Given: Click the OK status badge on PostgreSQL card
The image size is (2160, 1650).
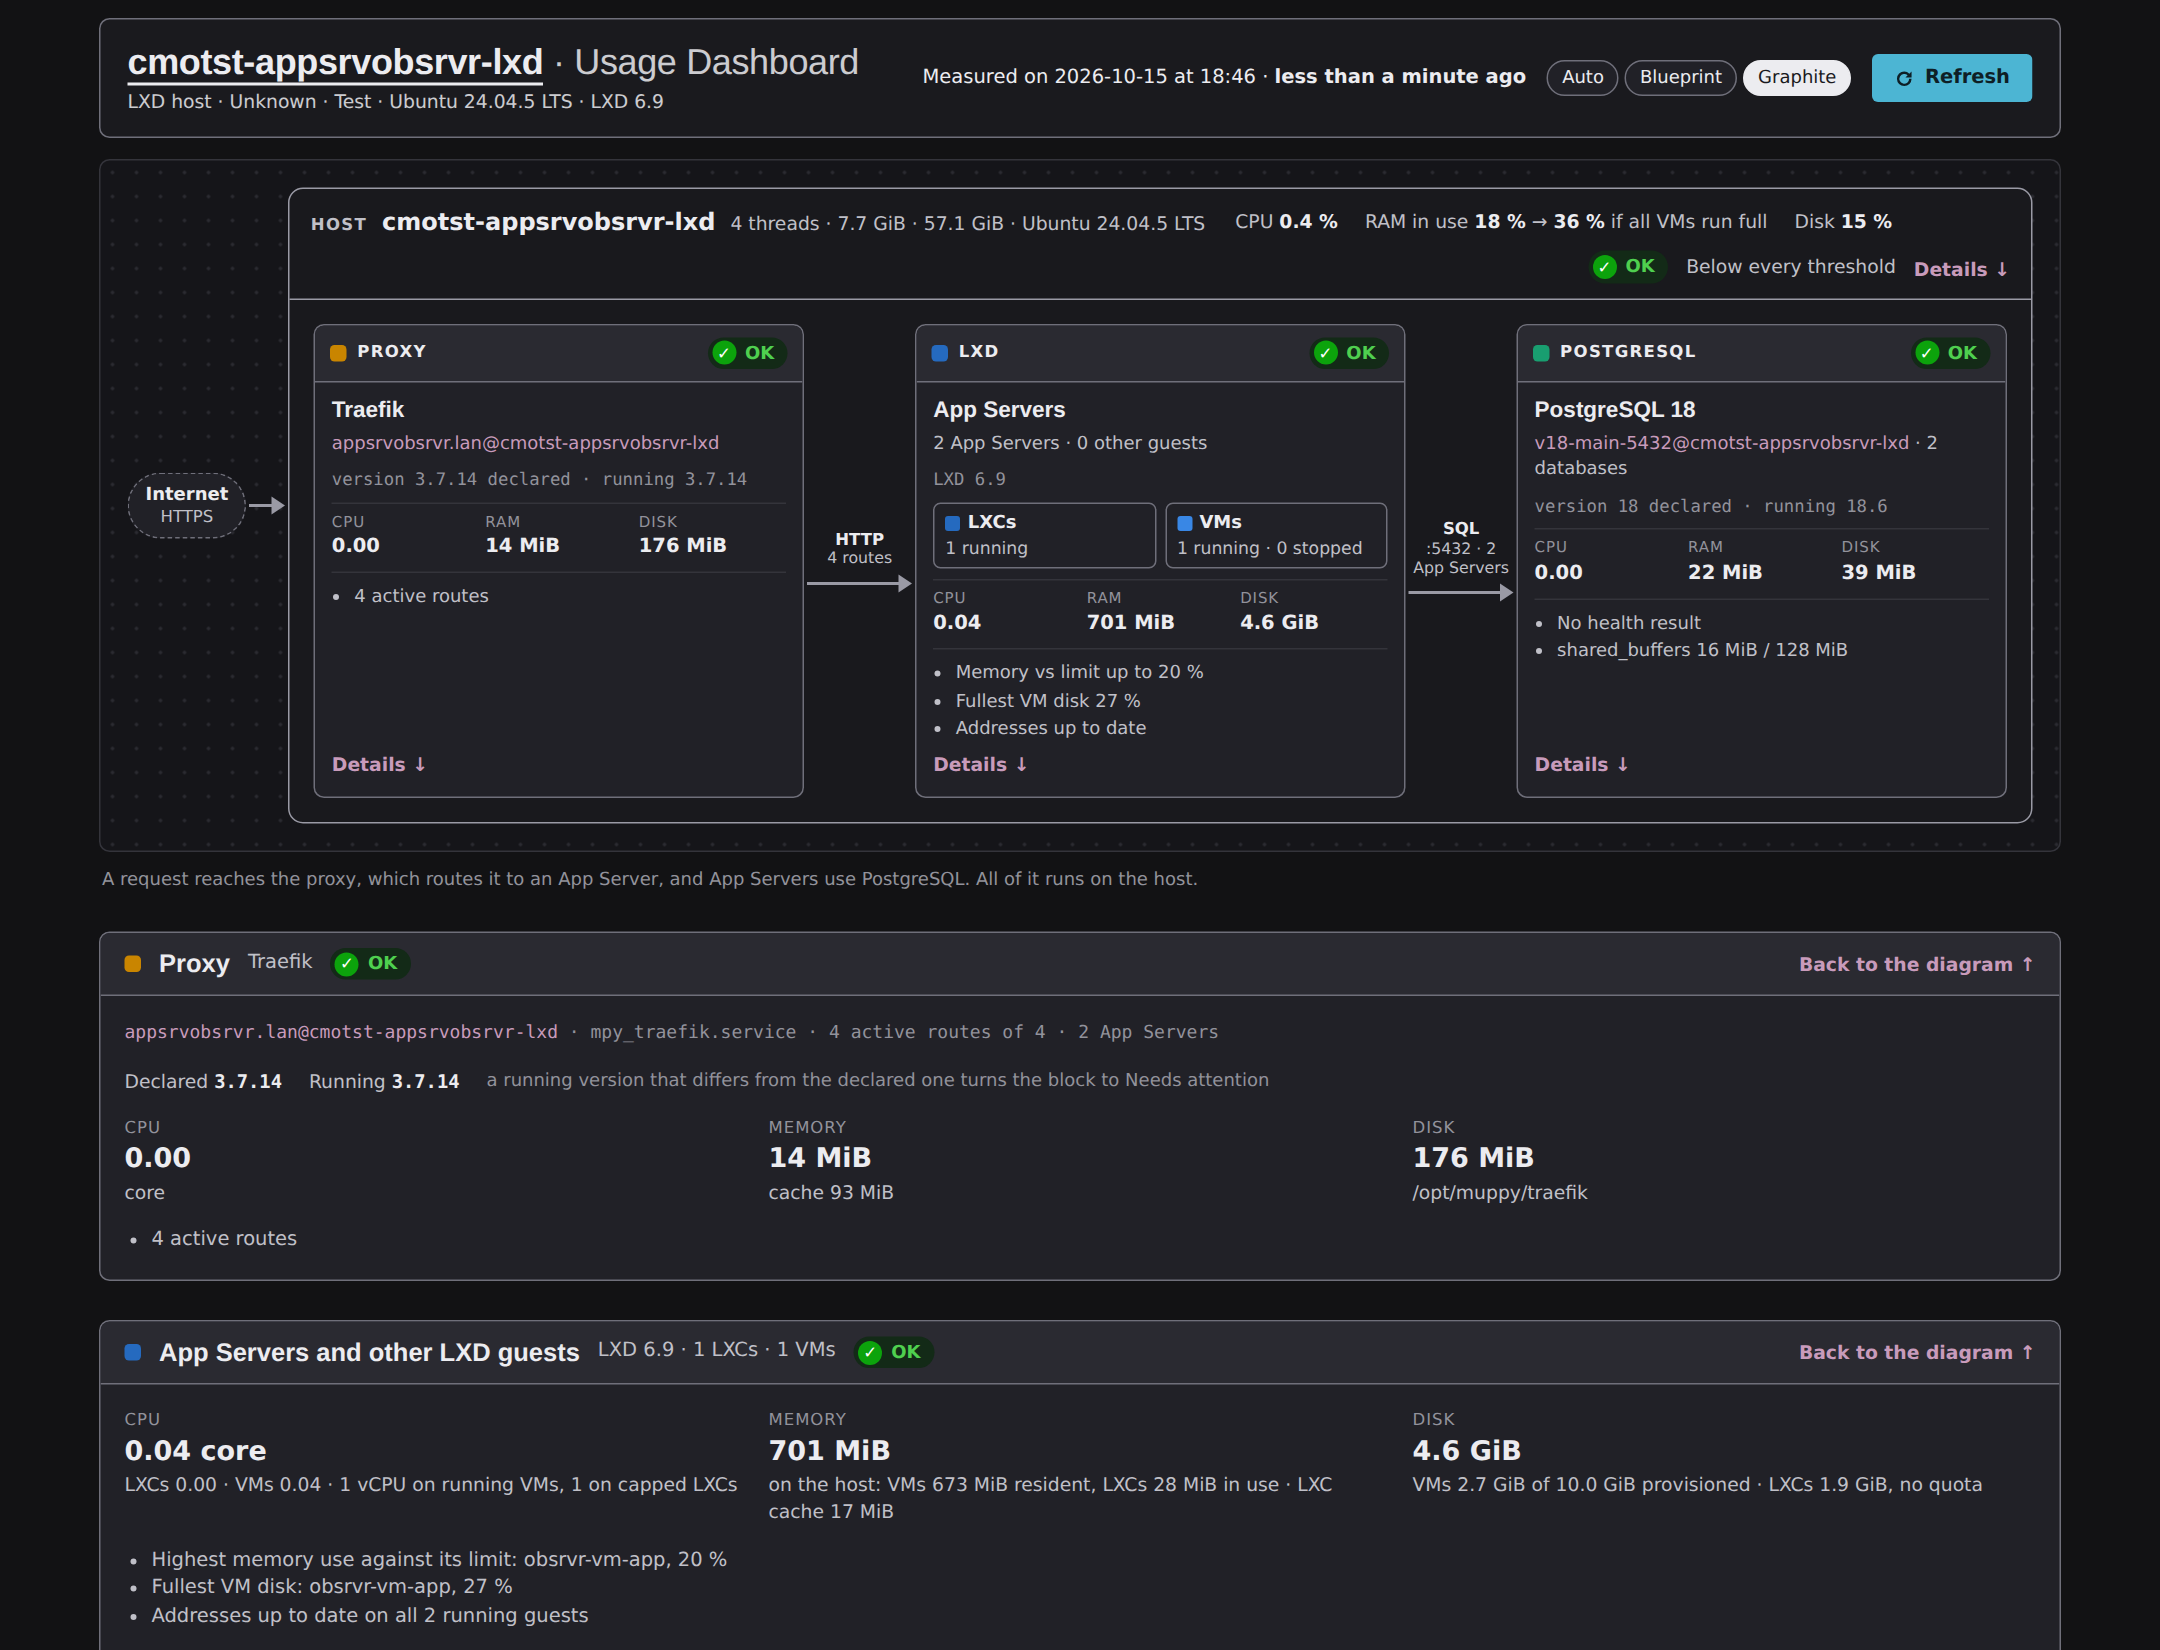Looking at the screenshot, I should (x=1950, y=352).
